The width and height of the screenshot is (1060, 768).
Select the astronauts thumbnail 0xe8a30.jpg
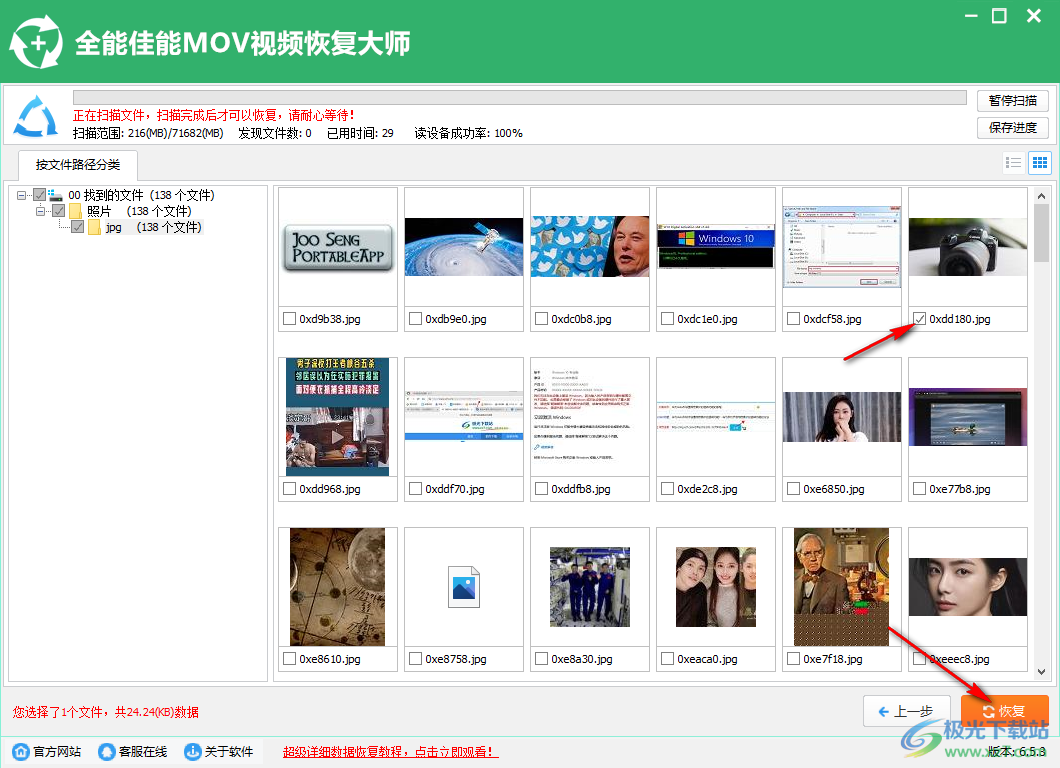pyautogui.click(x=590, y=587)
